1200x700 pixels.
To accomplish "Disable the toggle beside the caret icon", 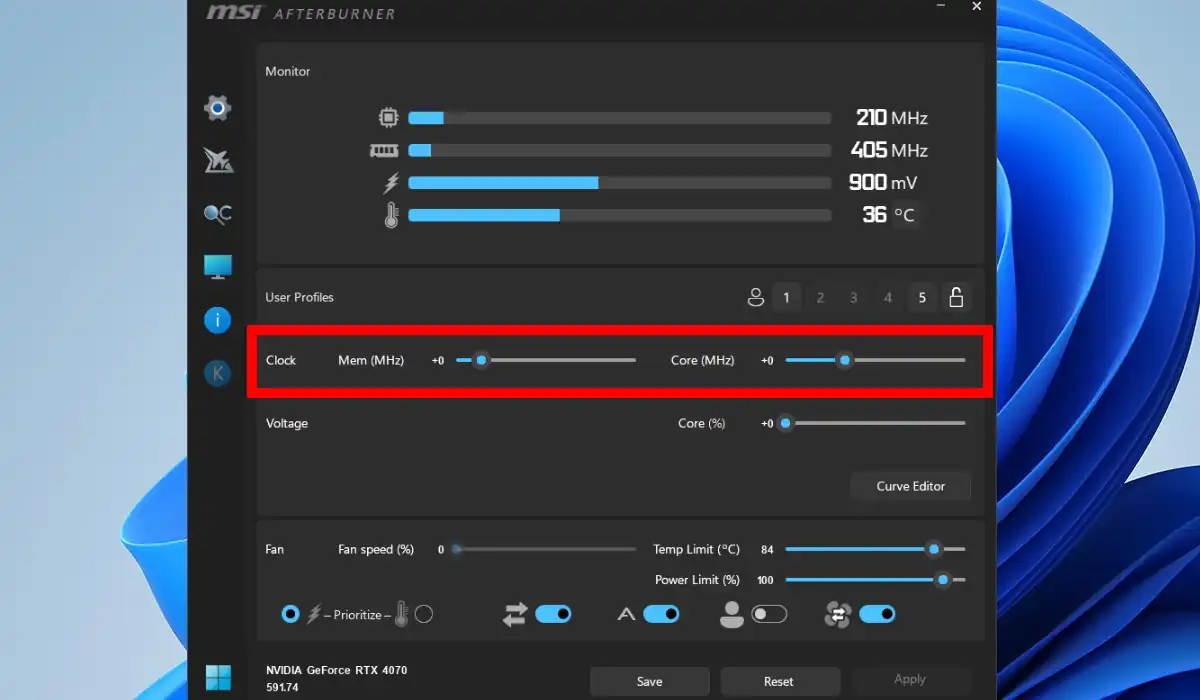I will click(661, 614).
